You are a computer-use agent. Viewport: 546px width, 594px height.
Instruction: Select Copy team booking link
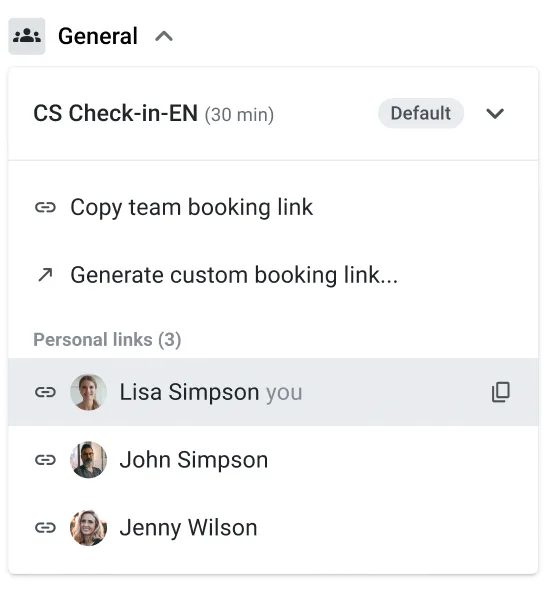(x=273, y=207)
